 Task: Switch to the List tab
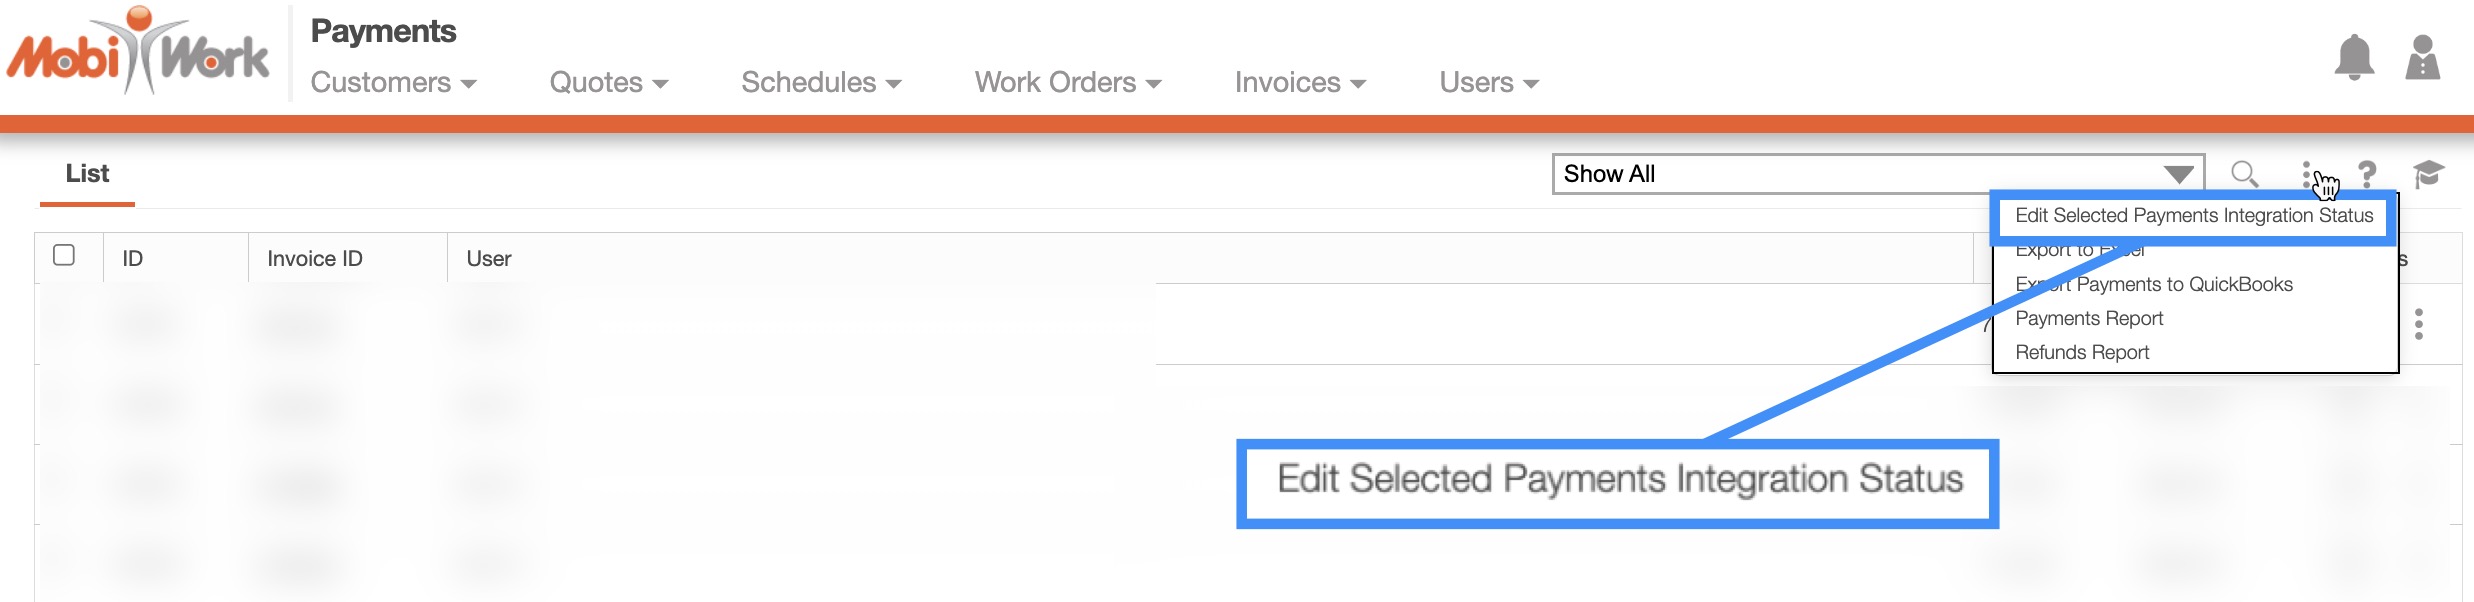(x=87, y=174)
